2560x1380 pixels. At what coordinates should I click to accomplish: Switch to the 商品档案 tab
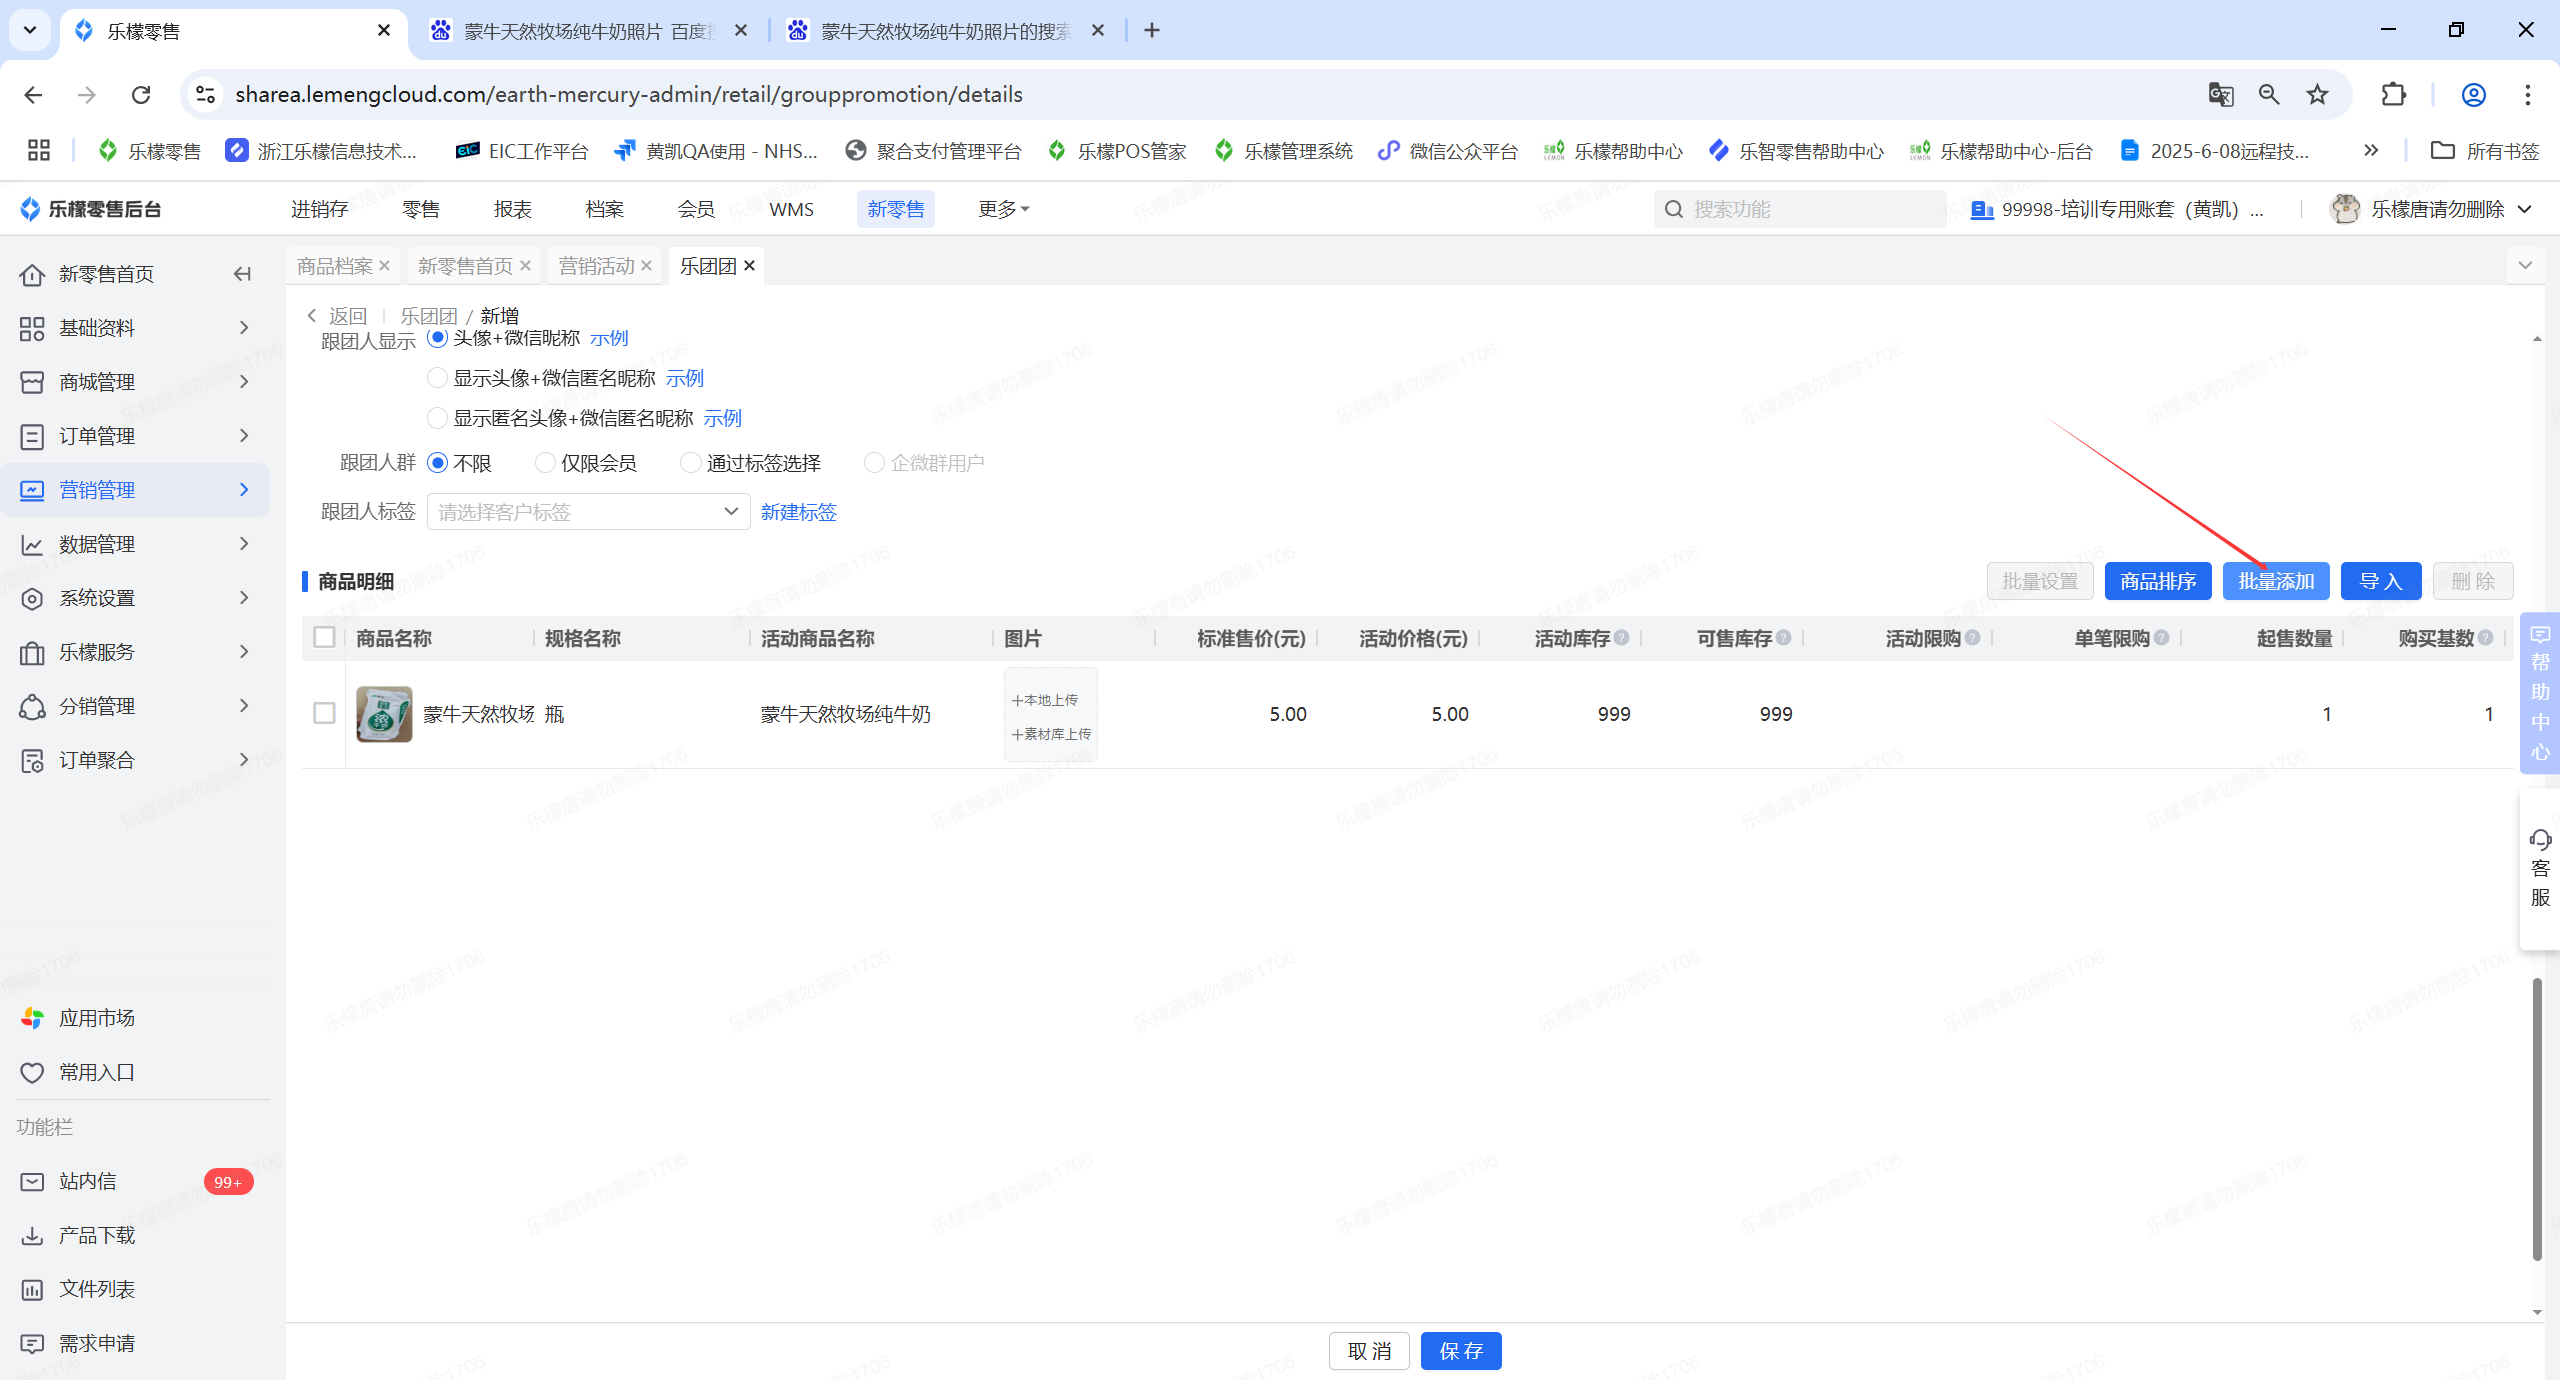334,266
